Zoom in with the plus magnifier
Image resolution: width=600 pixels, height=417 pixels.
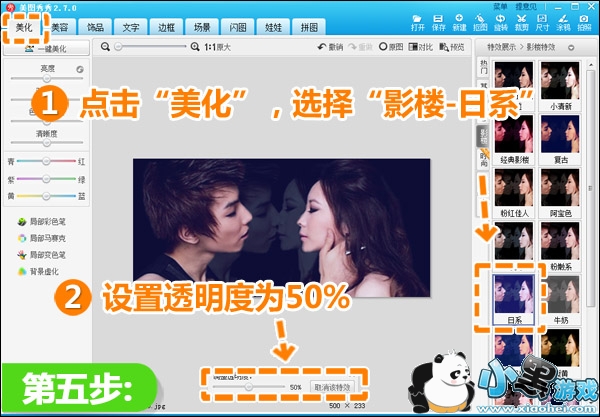tap(195, 47)
